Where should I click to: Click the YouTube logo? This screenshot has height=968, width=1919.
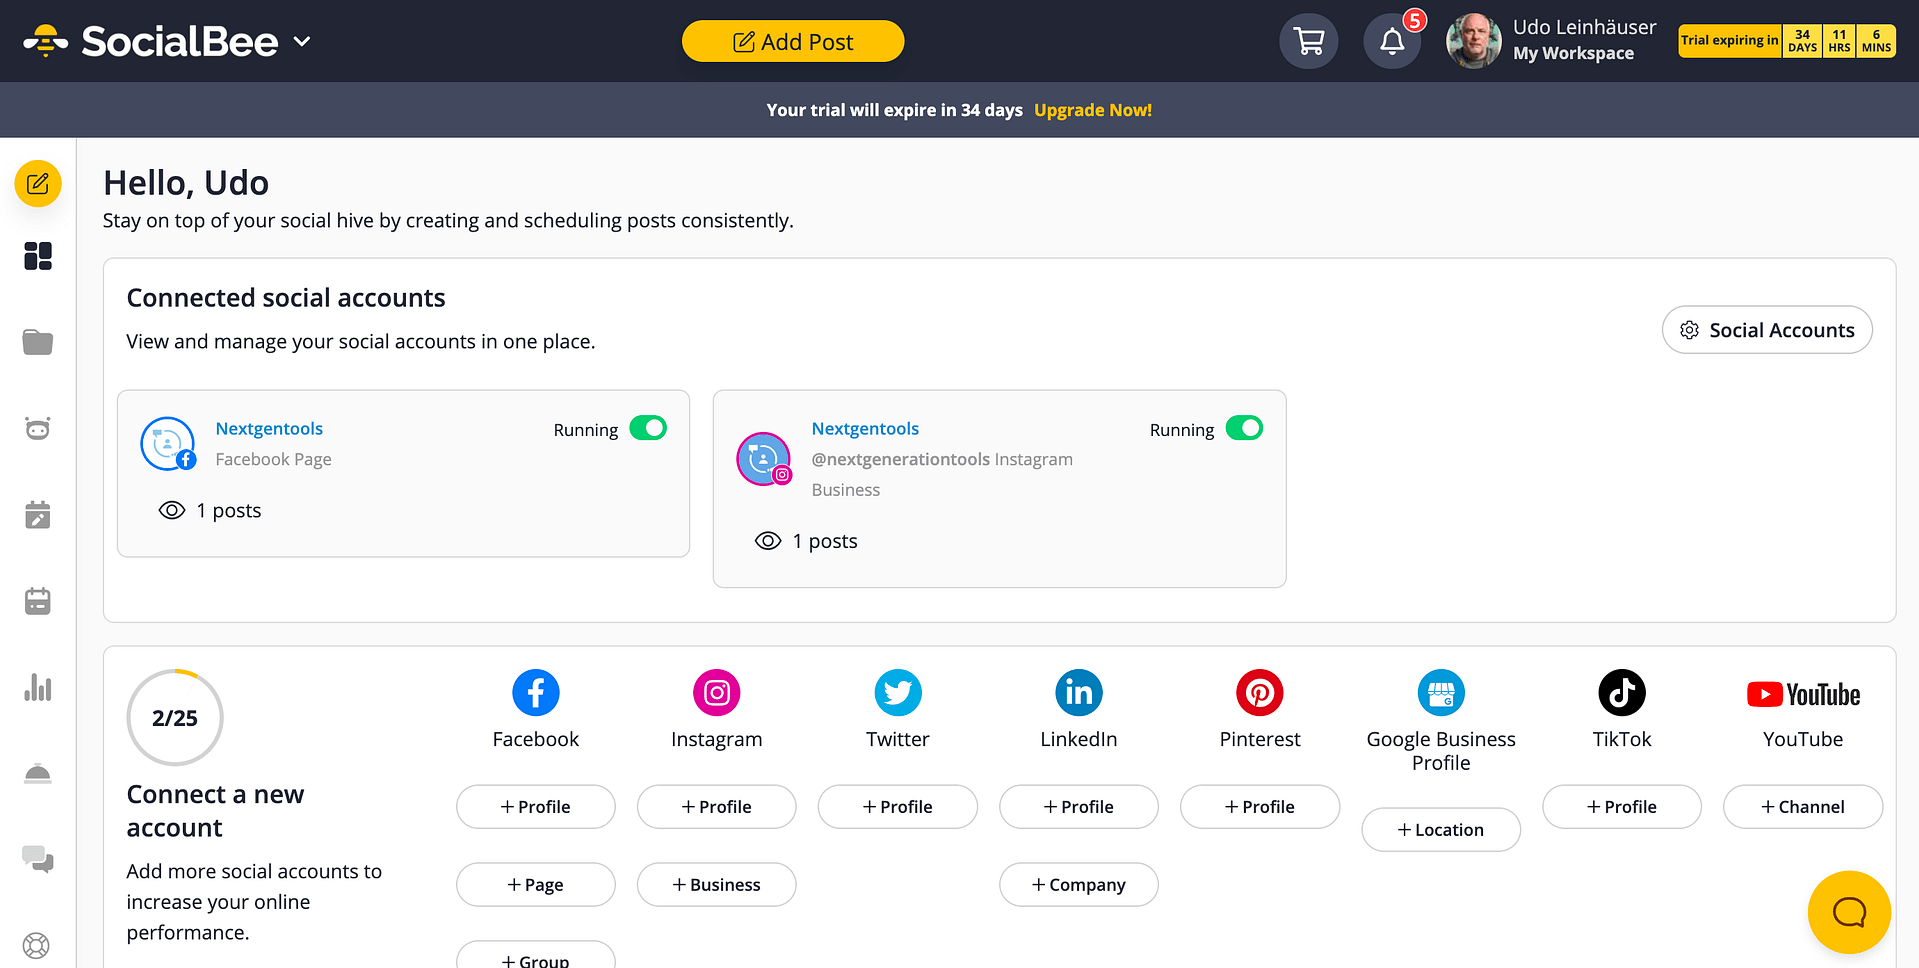1803,694
